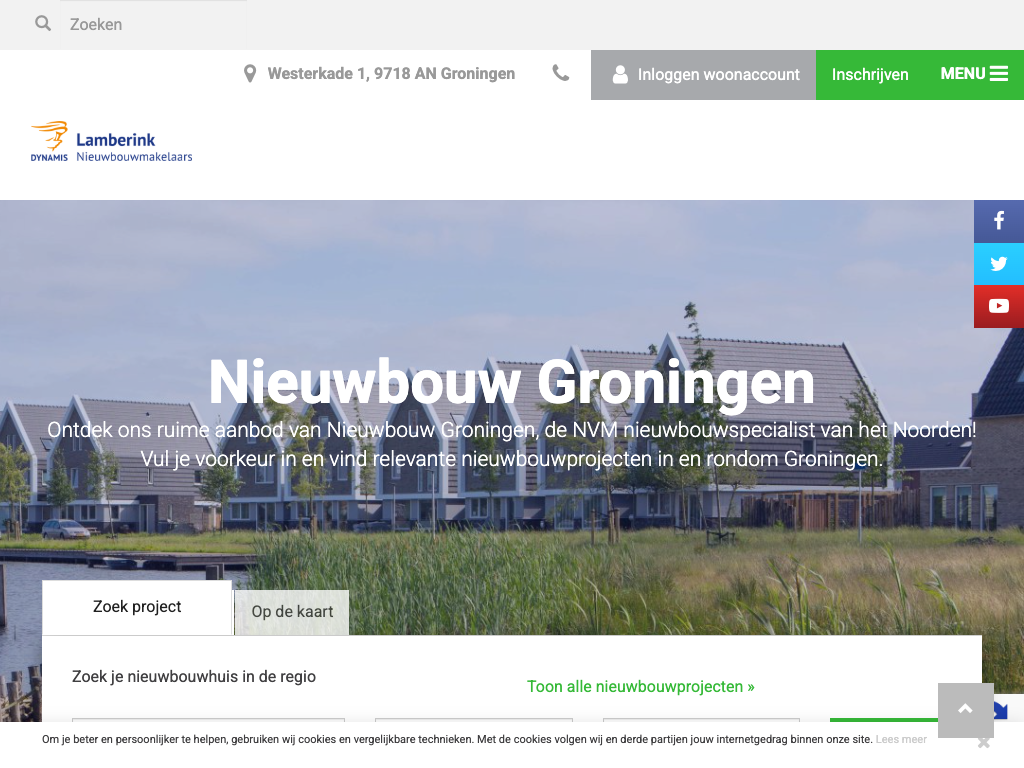Open the Westerkade 1 address link
1024x768 pixels.
(391, 74)
